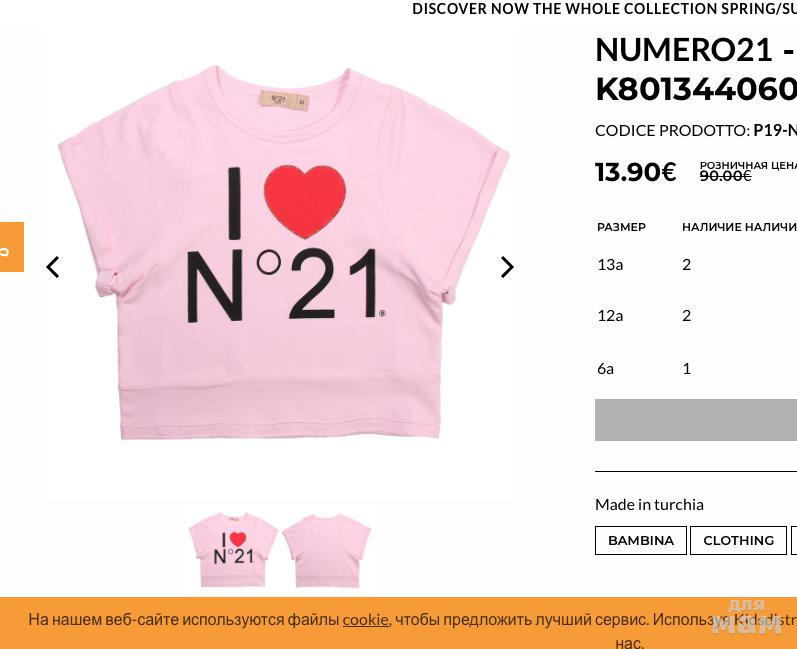Image resolution: width=797 pixels, height=649 pixels.
Task: Click the CLOTHING category tag
Action: click(x=738, y=540)
